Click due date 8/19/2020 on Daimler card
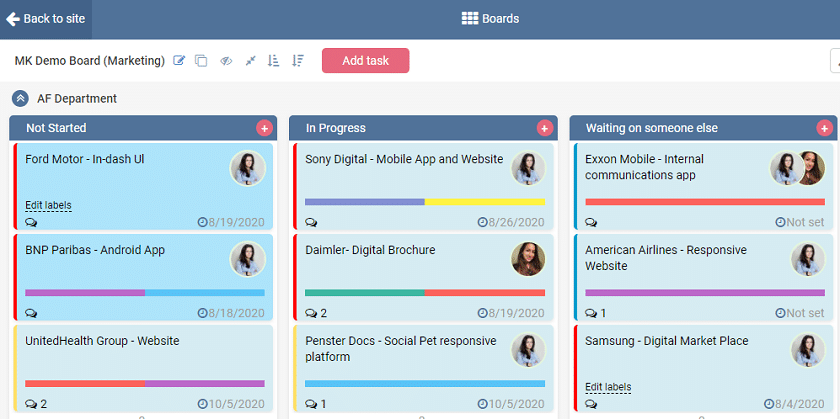 click(511, 313)
